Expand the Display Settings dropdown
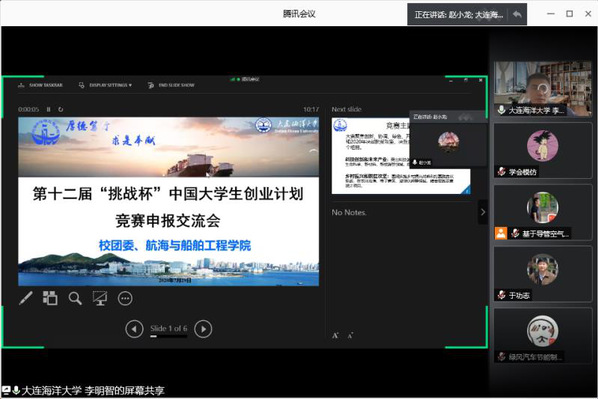 click(105, 85)
